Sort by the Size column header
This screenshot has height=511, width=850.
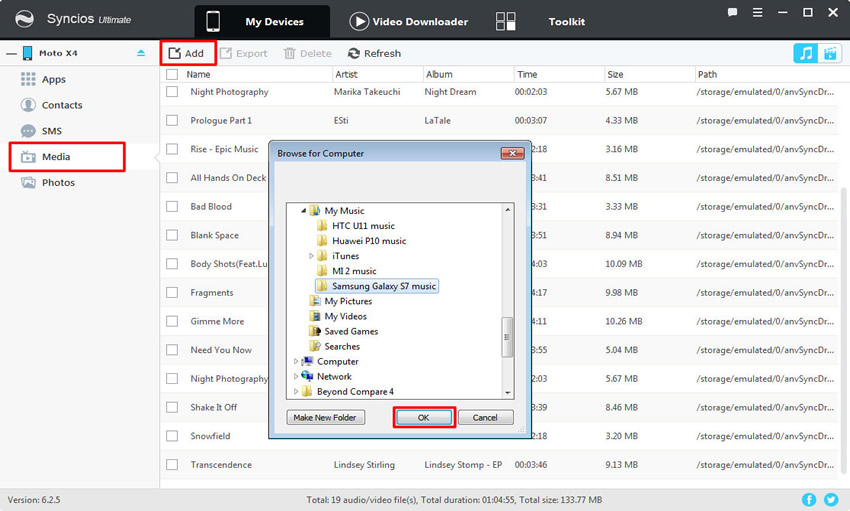[649, 74]
